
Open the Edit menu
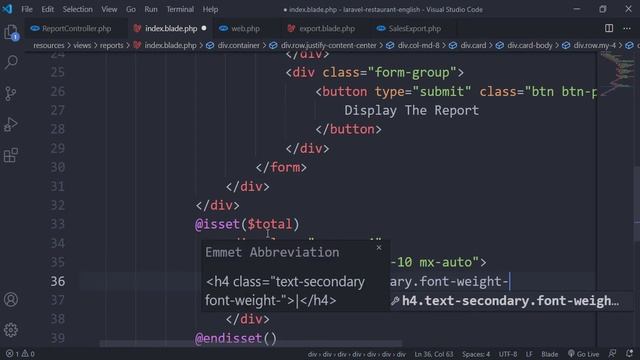pyautogui.click(x=47, y=9)
